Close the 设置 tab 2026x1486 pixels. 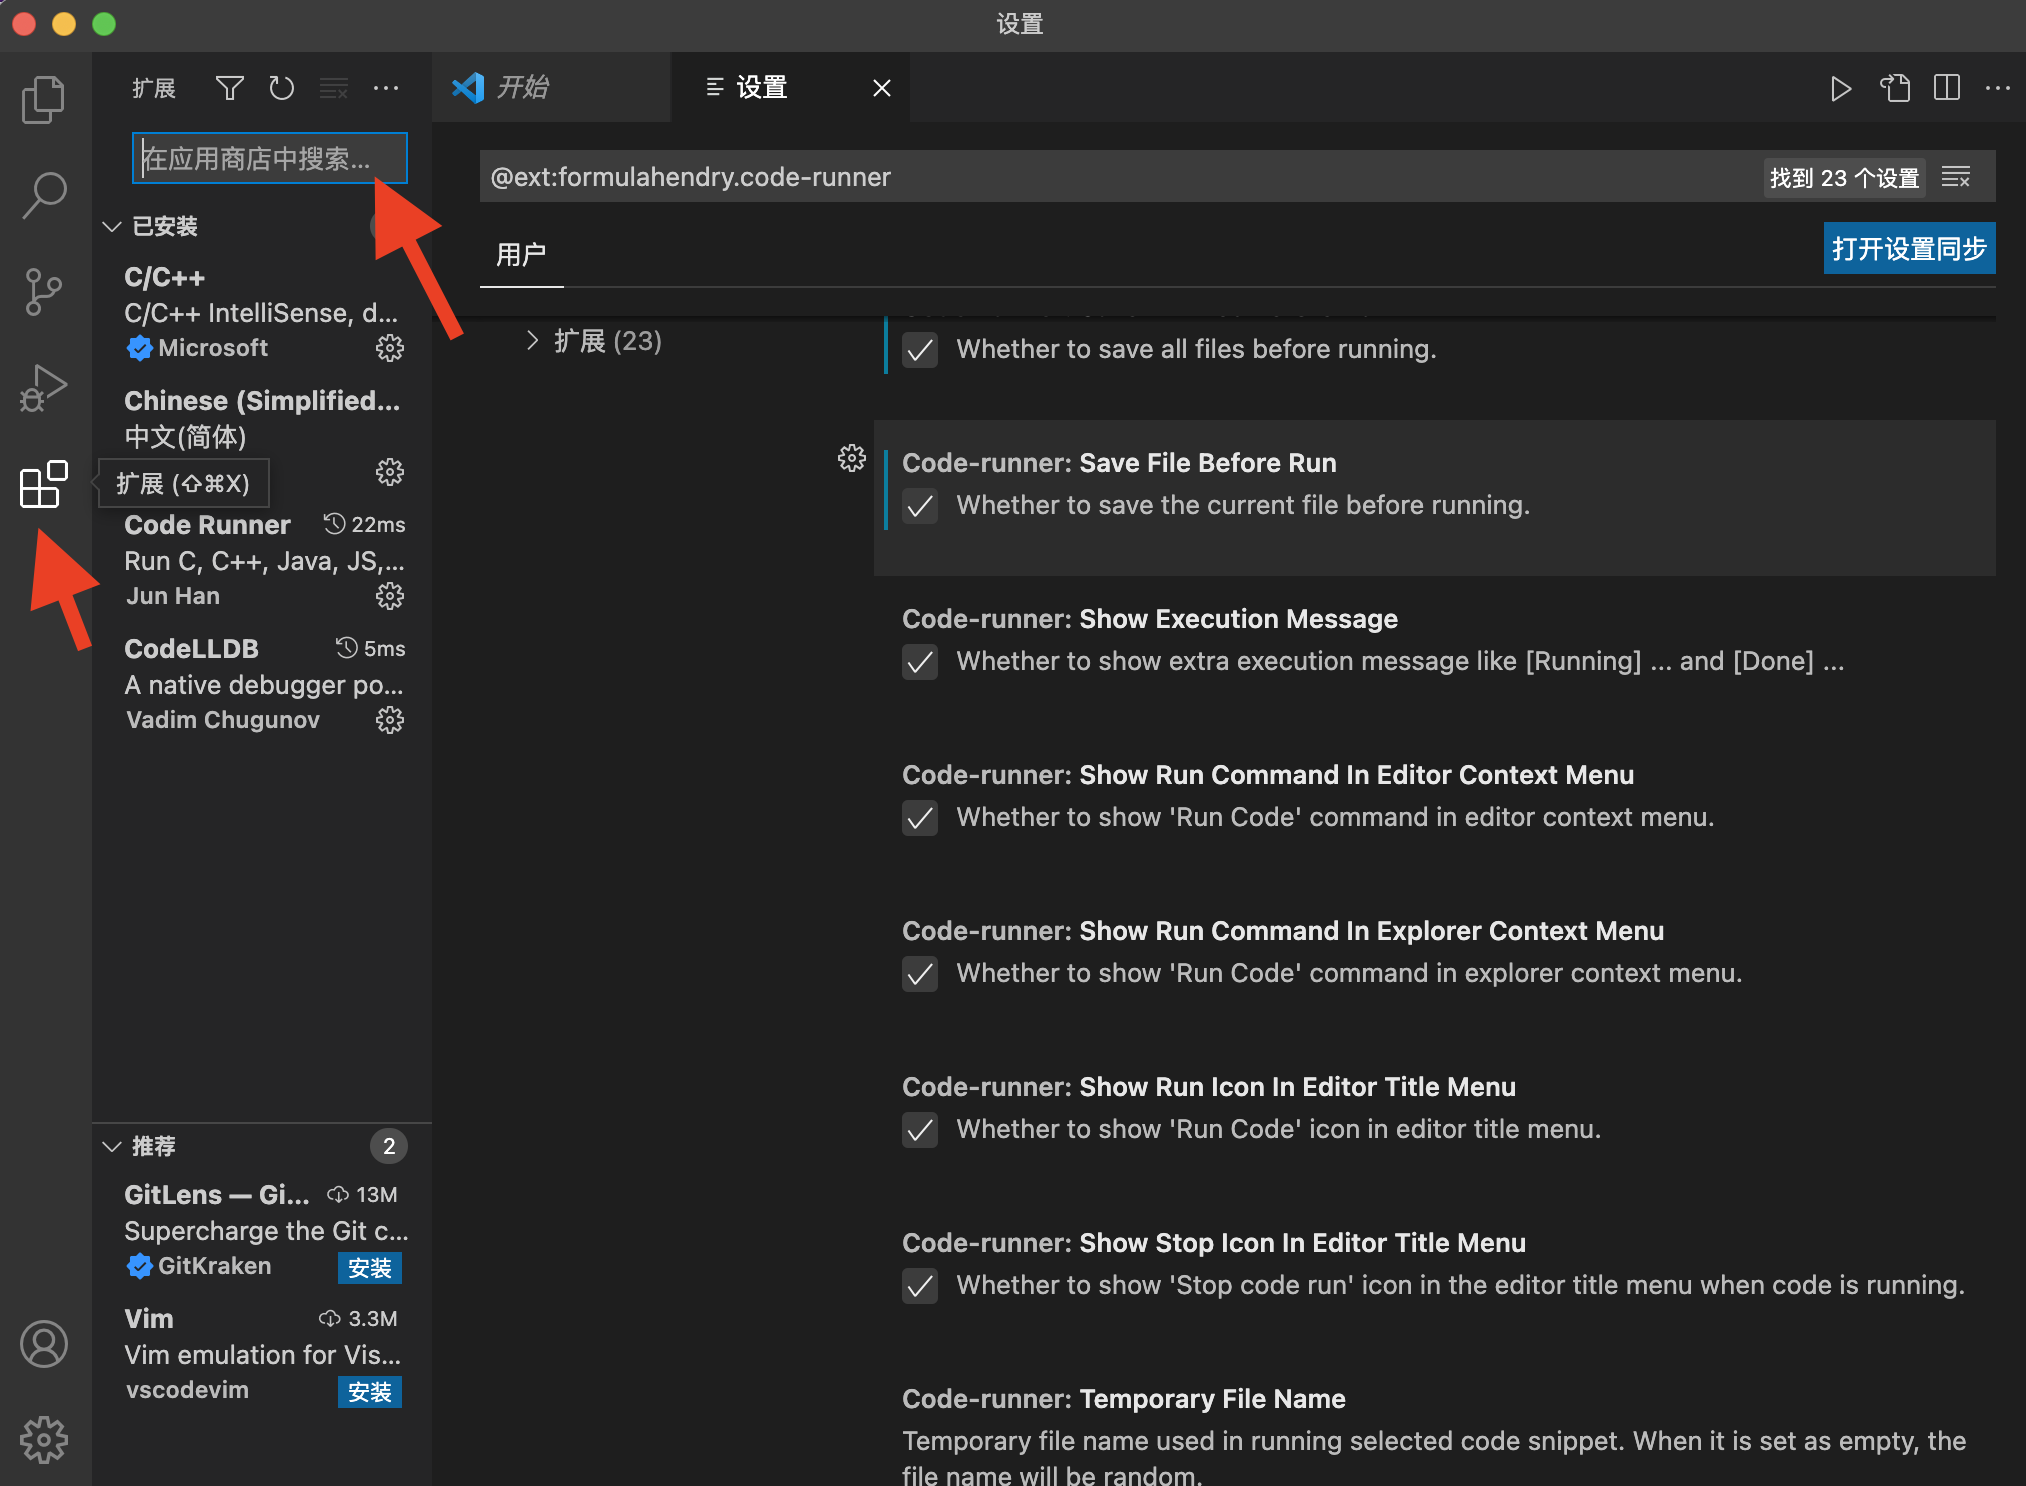coord(882,88)
